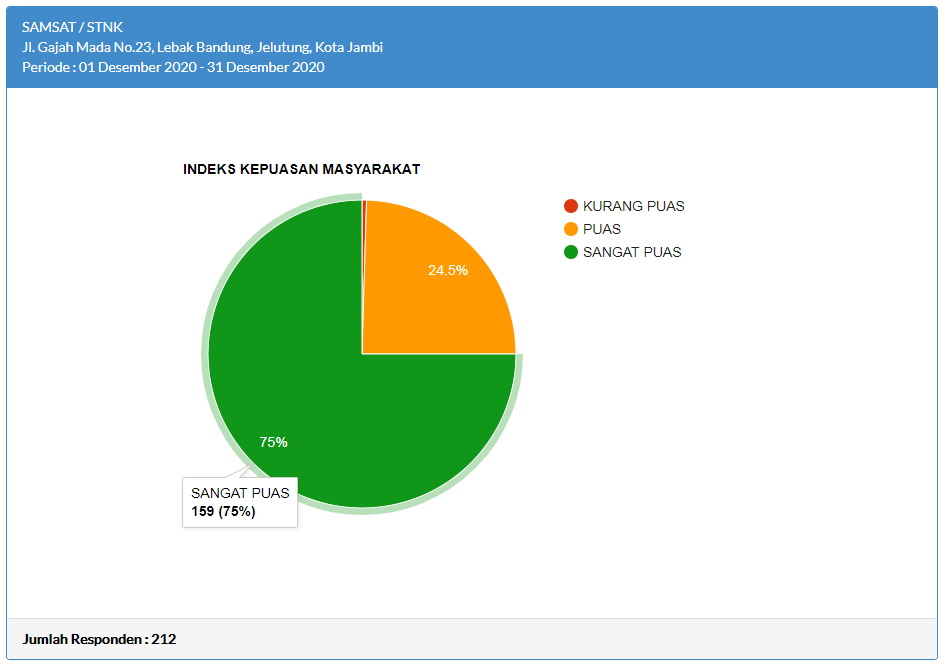Click the red KURANG PUAS legend dot
The image size is (945, 667).
tap(571, 206)
